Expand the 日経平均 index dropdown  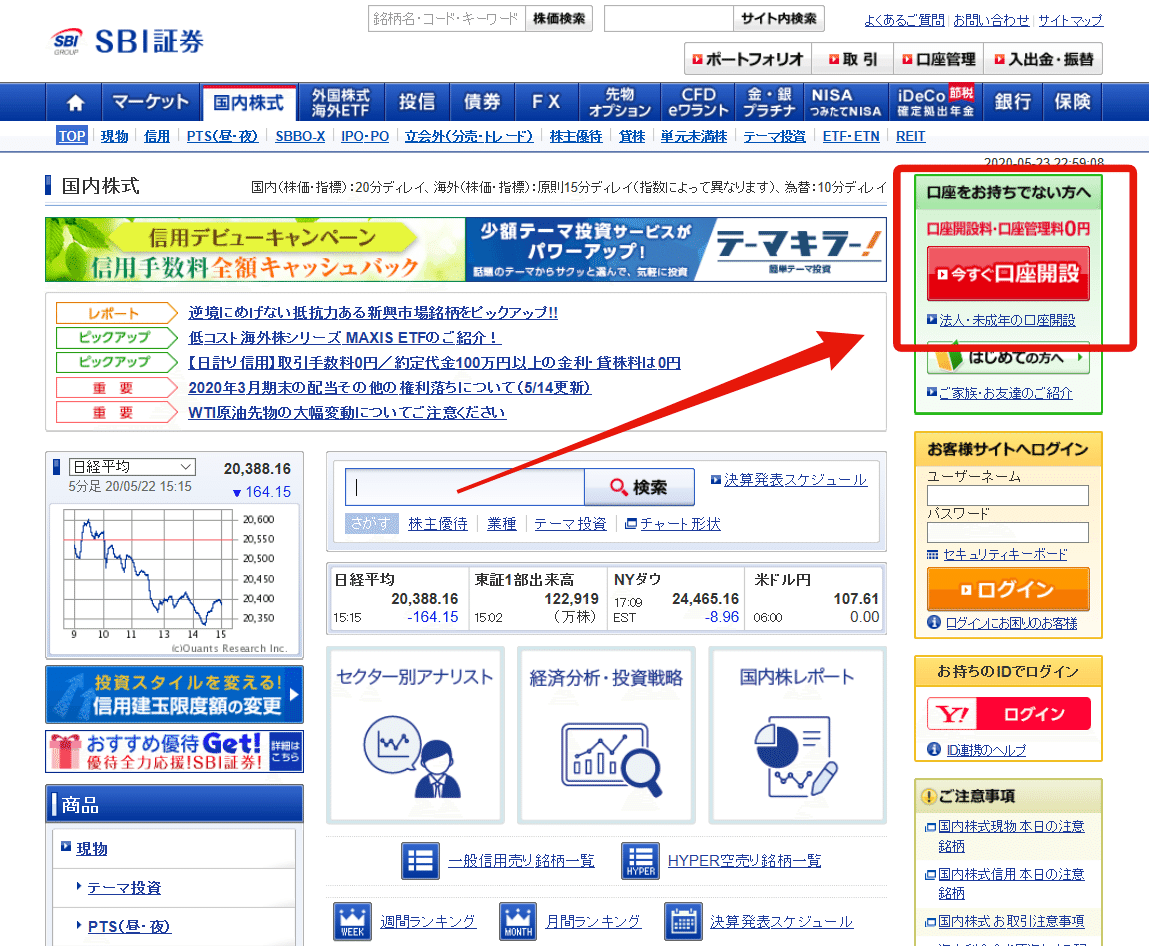(x=132, y=467)
